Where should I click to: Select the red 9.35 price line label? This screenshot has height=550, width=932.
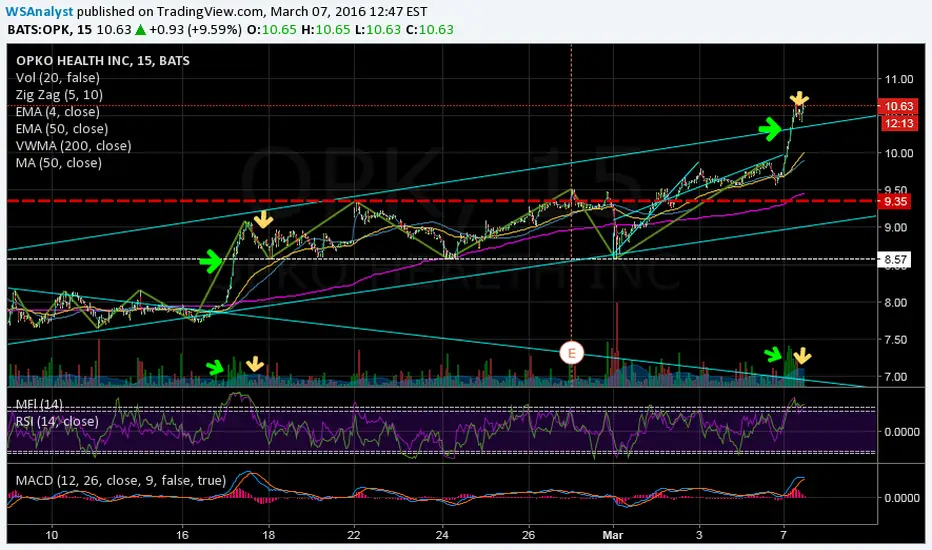coord(895,202)
